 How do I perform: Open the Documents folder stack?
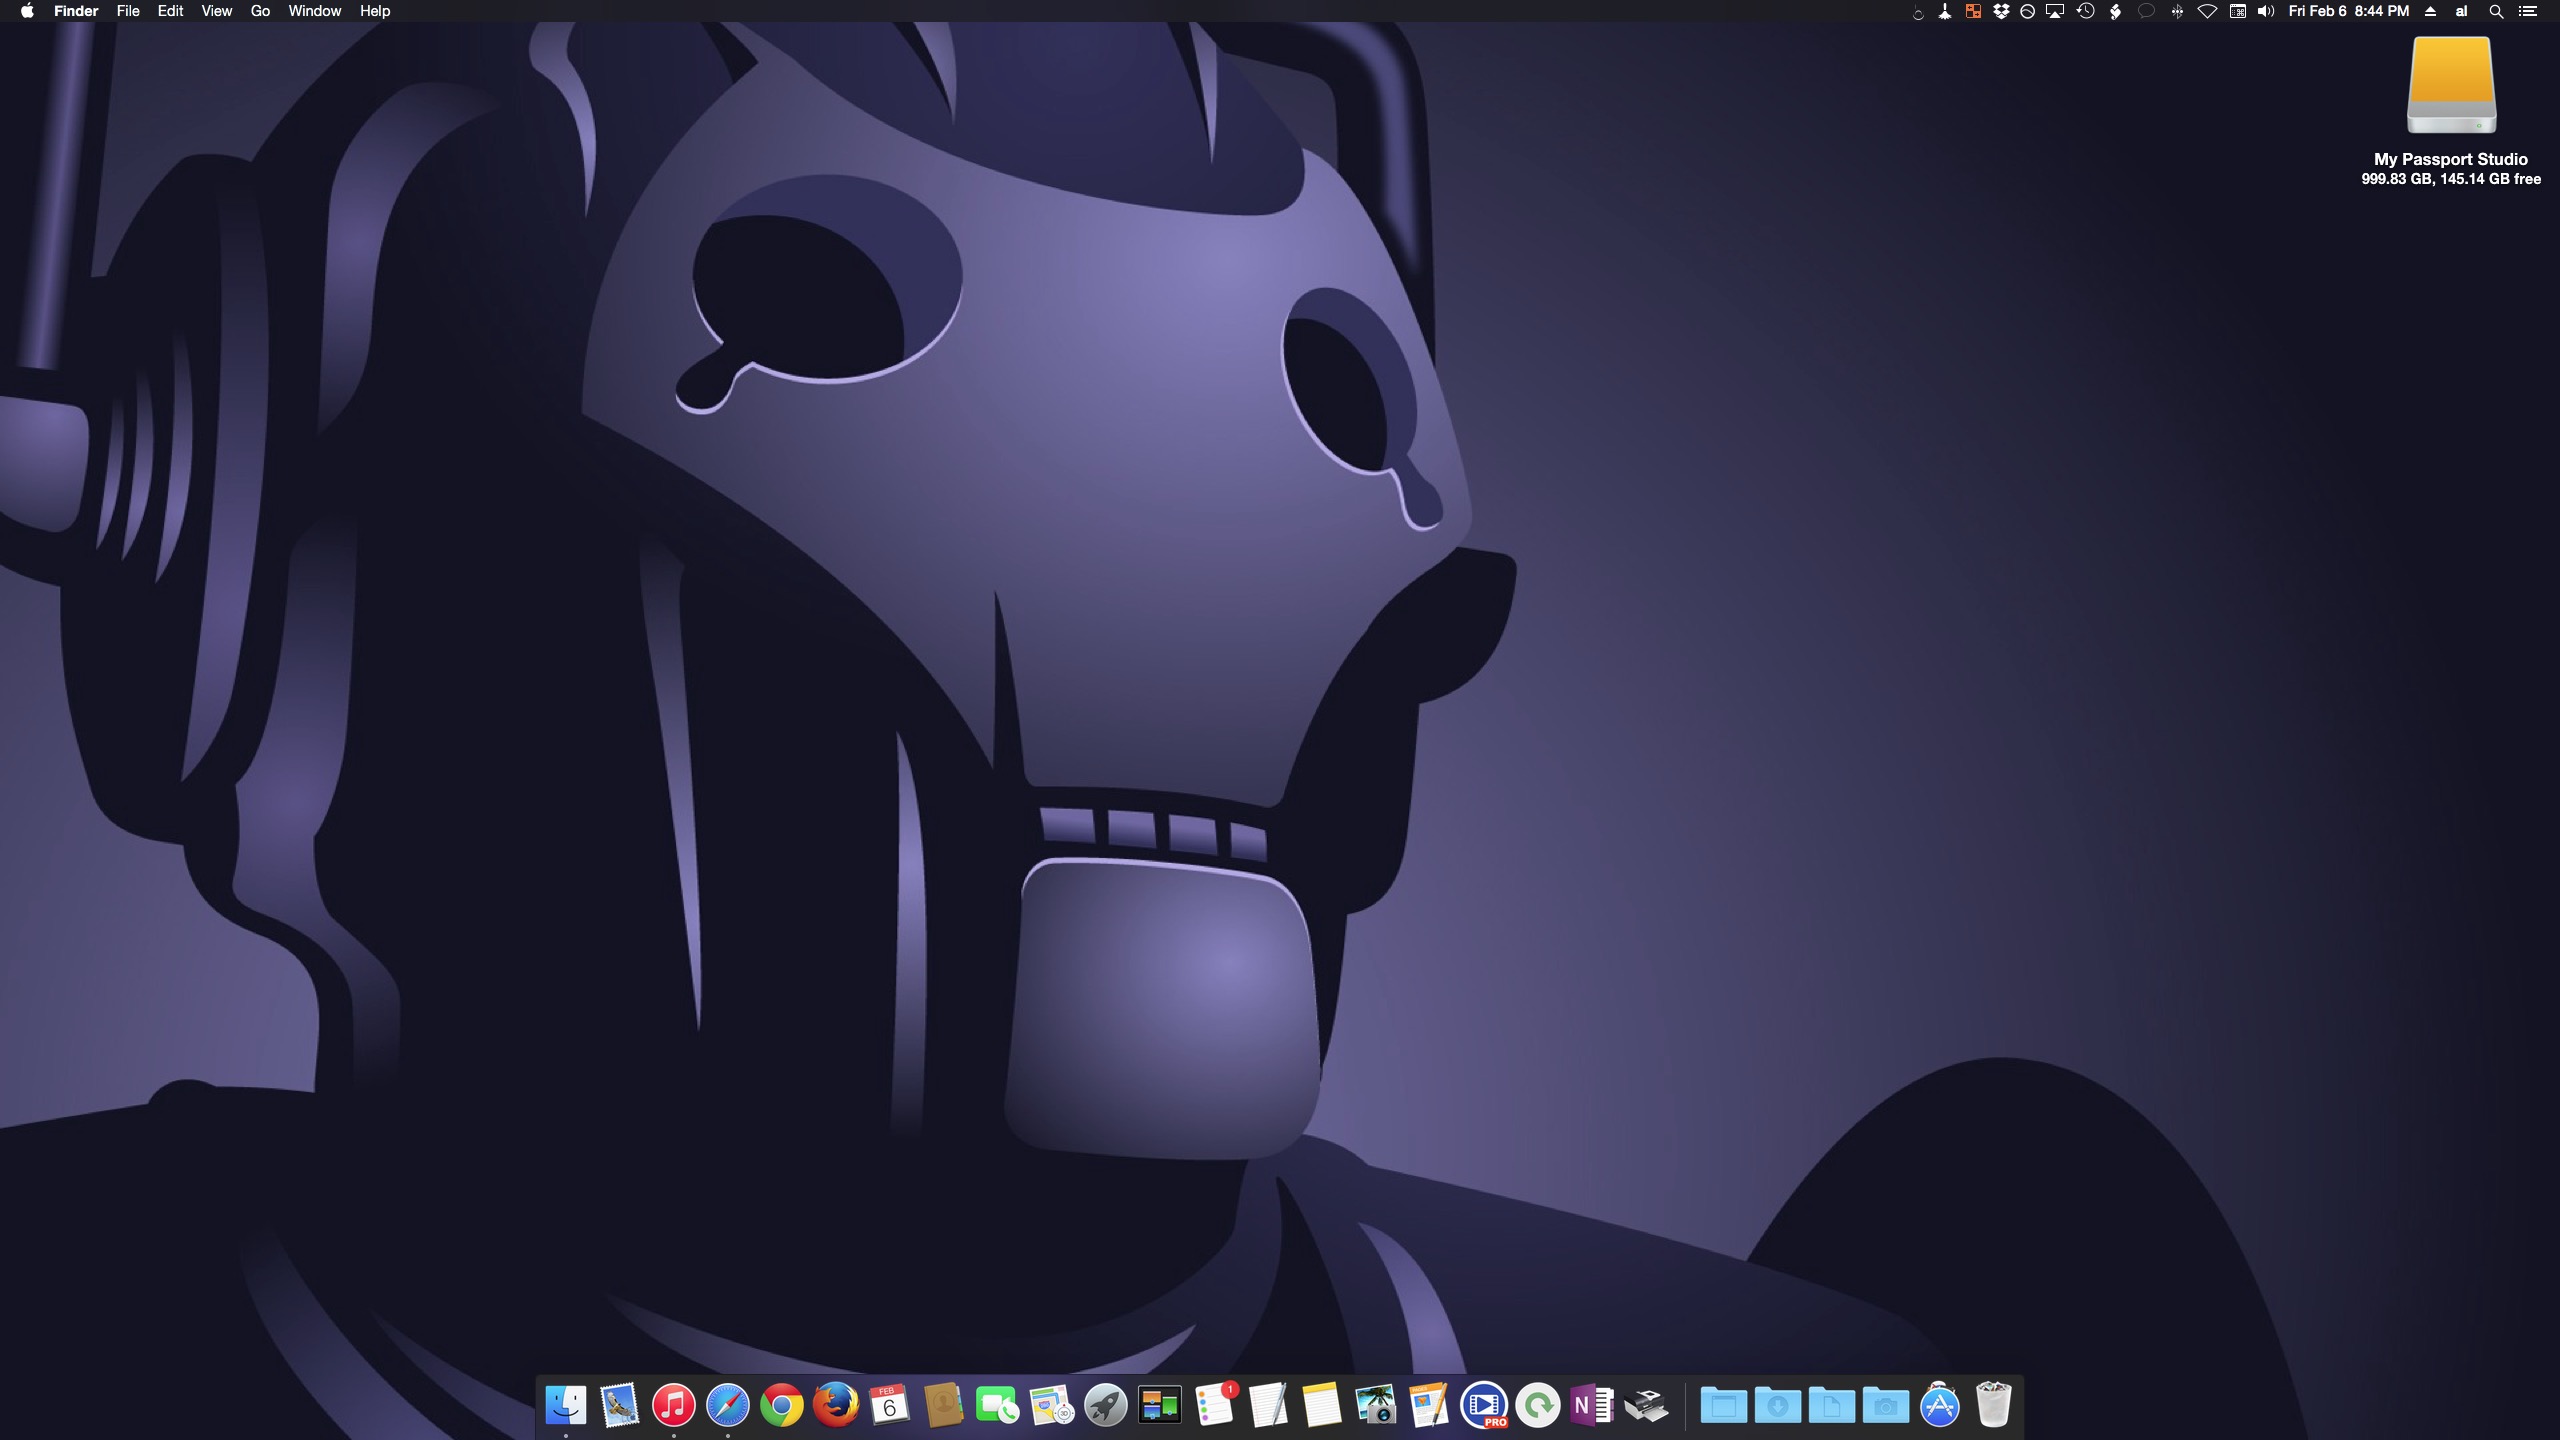tap(1831, 1405)
